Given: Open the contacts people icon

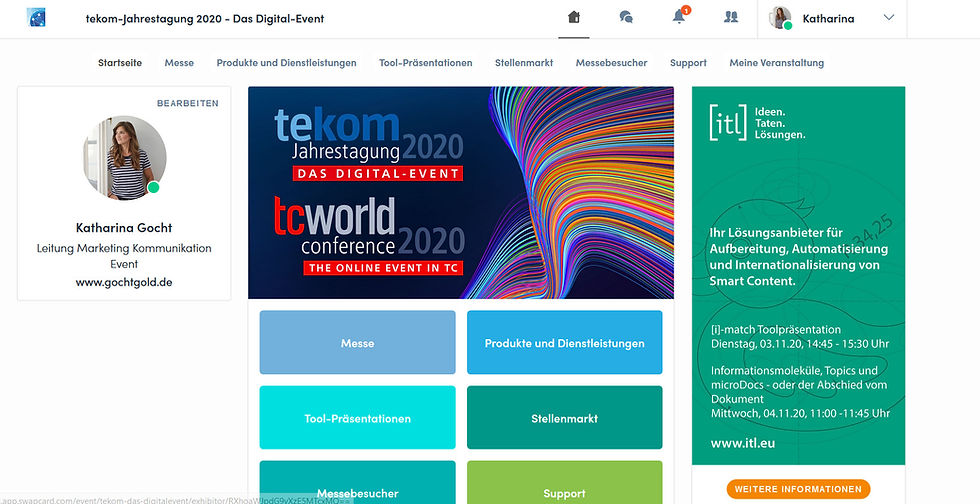Looking at the screenshot, I should 731,18.
